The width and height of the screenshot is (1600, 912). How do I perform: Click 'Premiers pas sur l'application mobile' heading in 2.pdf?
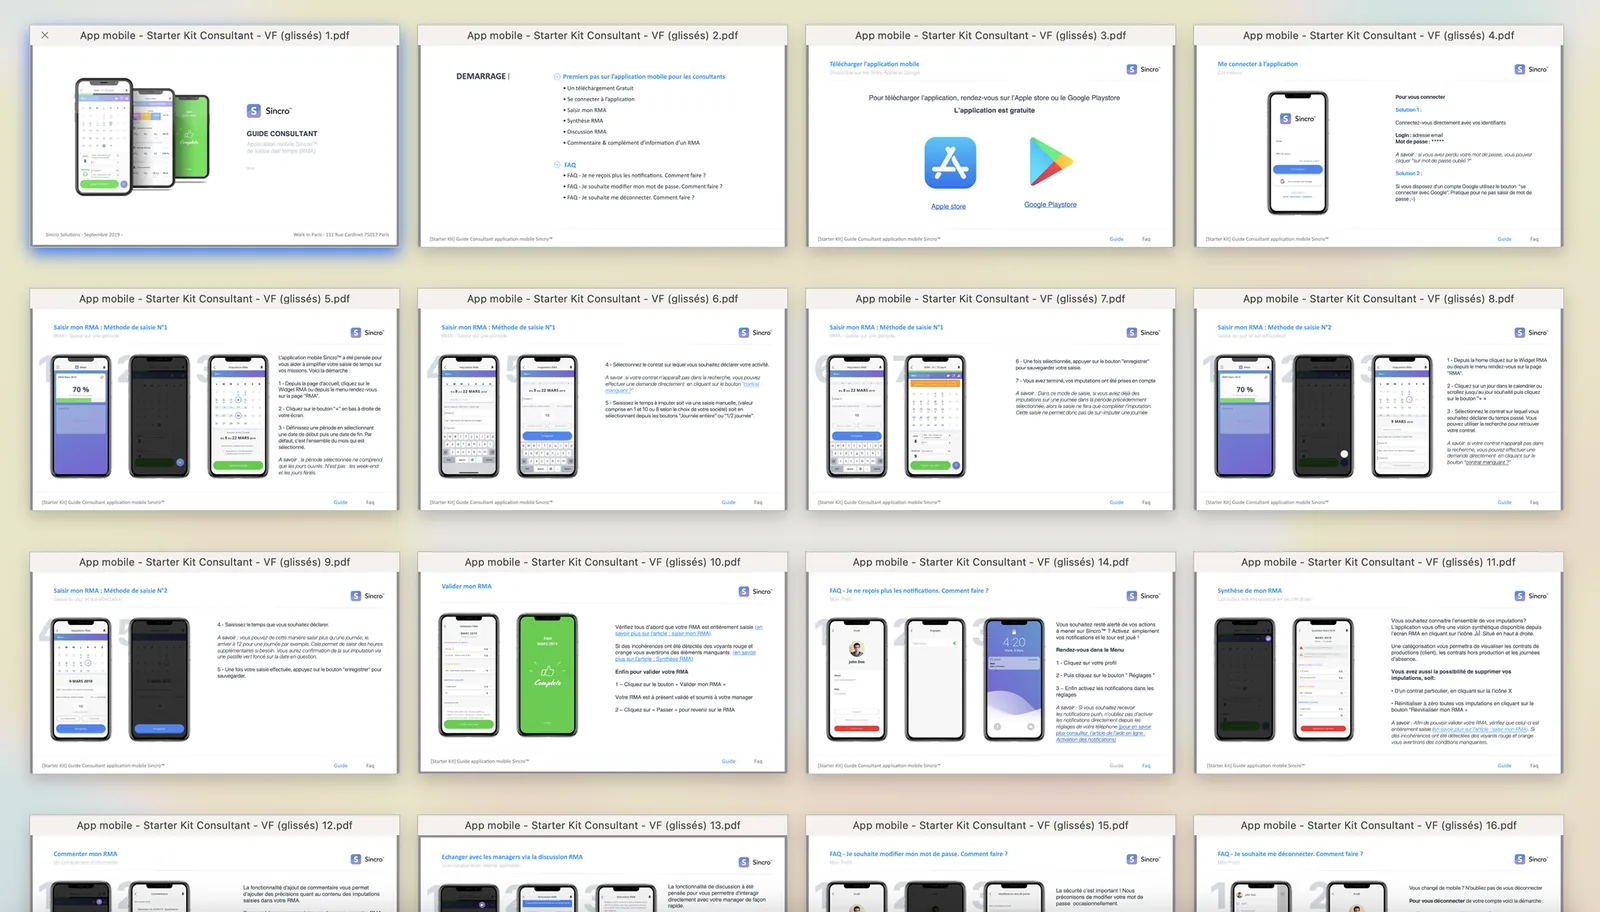[643, 77]
